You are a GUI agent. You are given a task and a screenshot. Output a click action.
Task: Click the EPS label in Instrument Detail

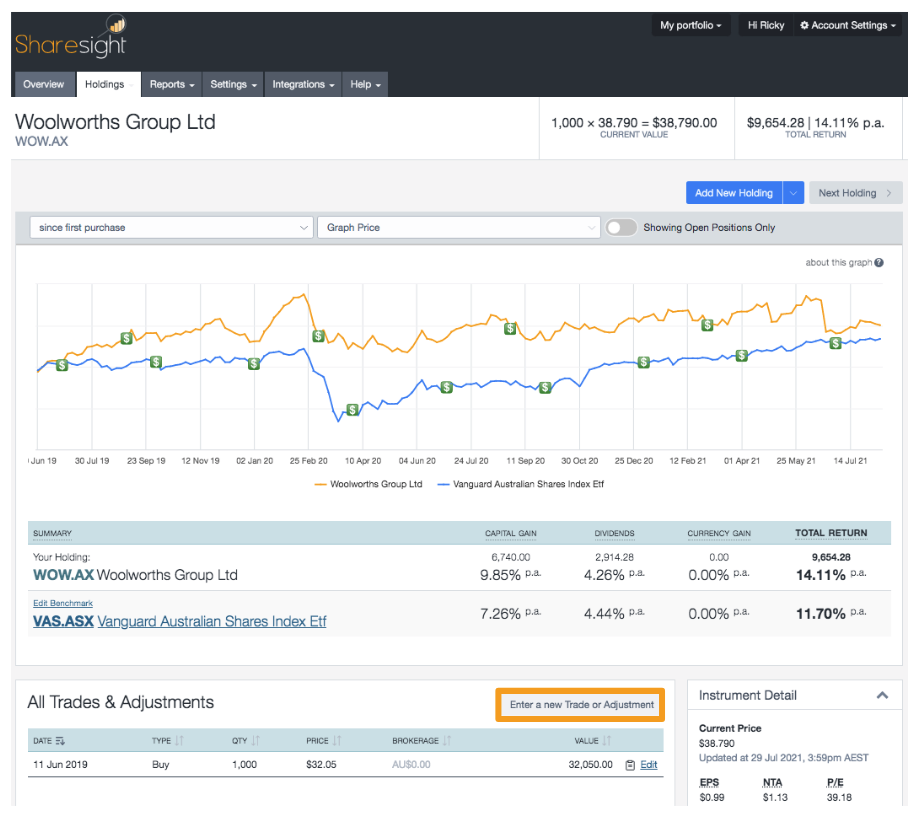(x=709, y=782)
